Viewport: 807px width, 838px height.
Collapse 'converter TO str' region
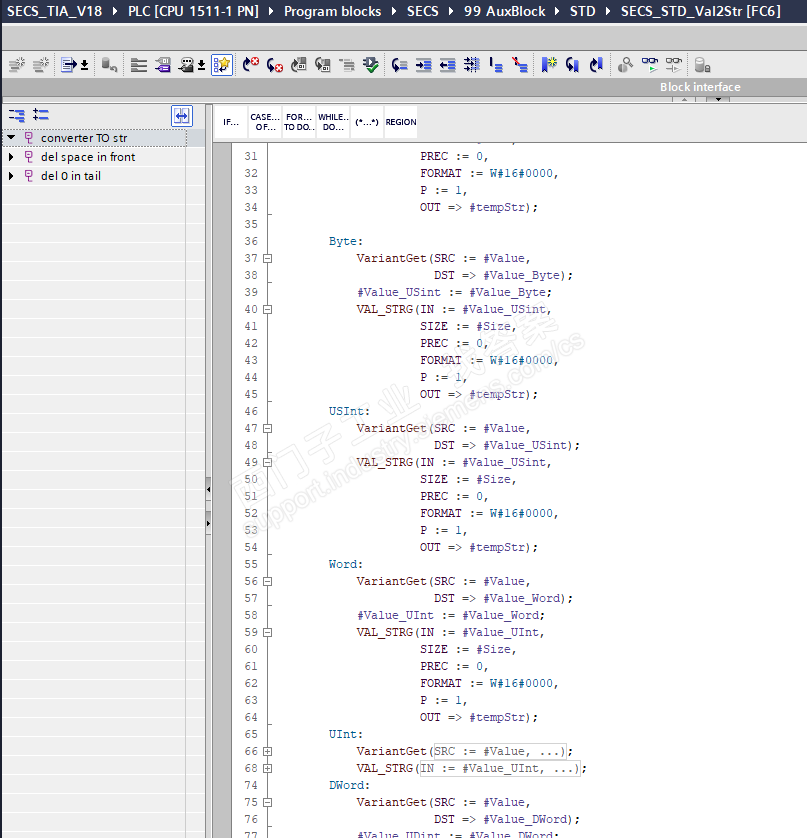[x=11, y=138]
